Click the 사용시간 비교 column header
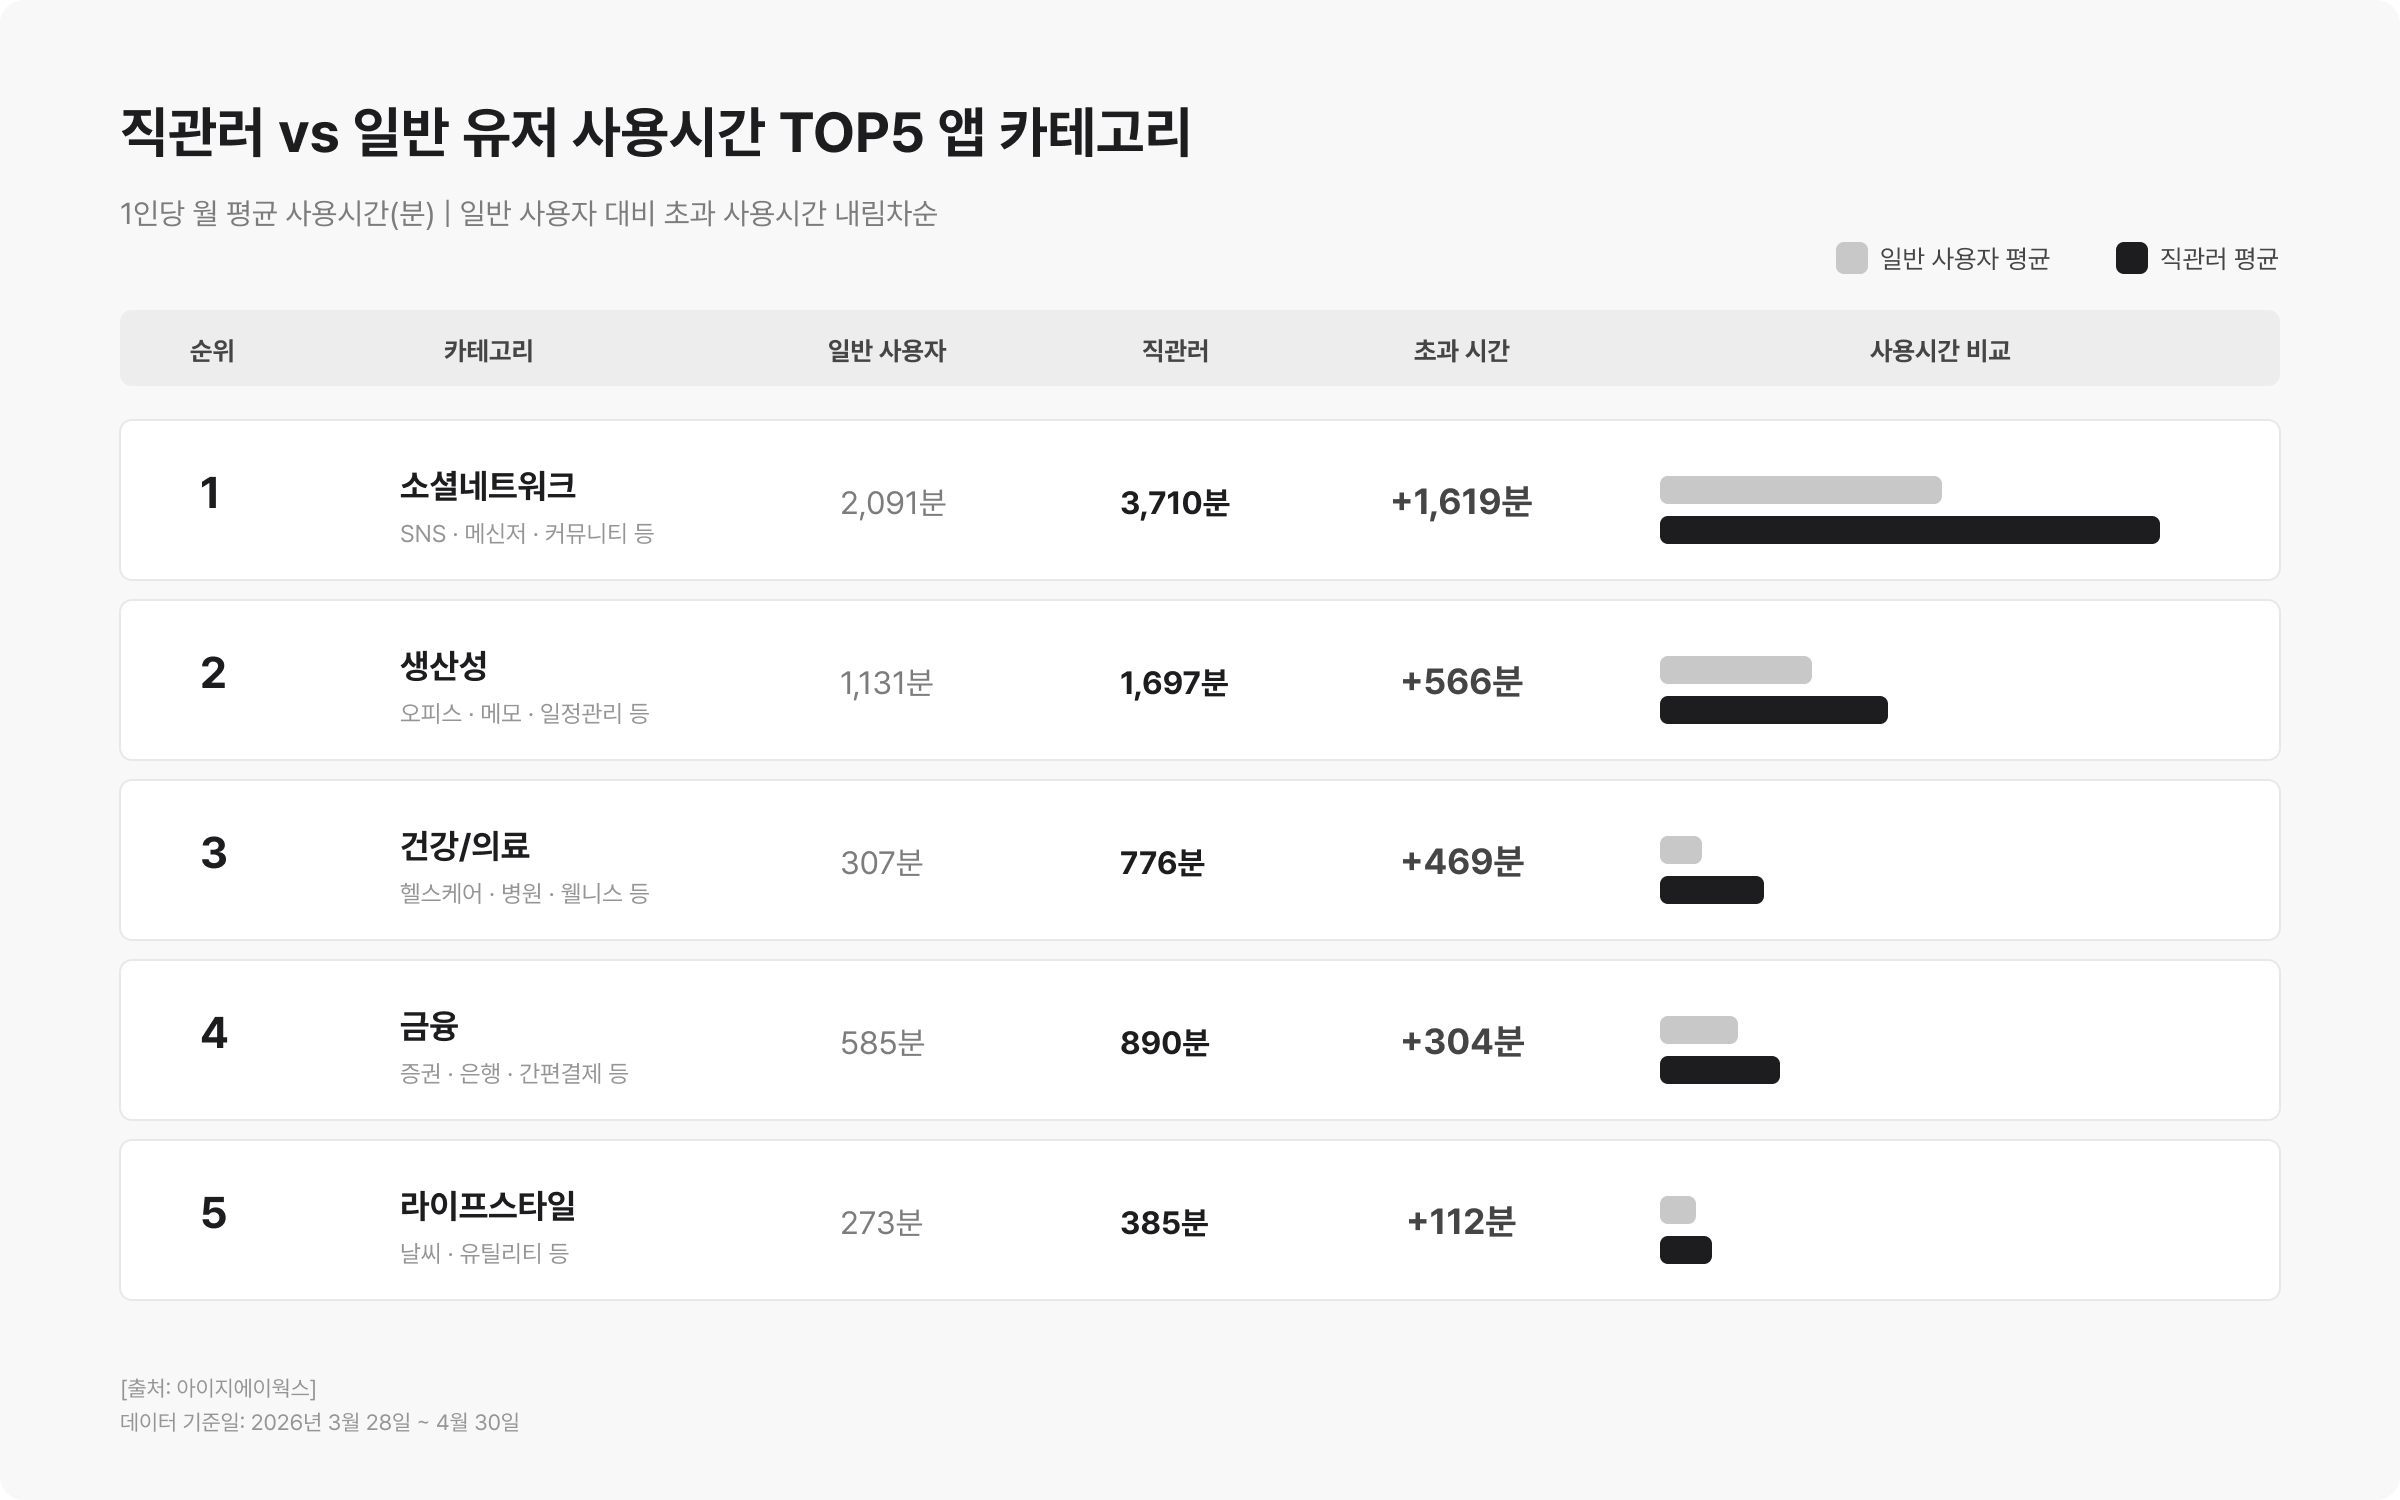This screenshot has height=1500, width=2400. [x=1940, y=350]
